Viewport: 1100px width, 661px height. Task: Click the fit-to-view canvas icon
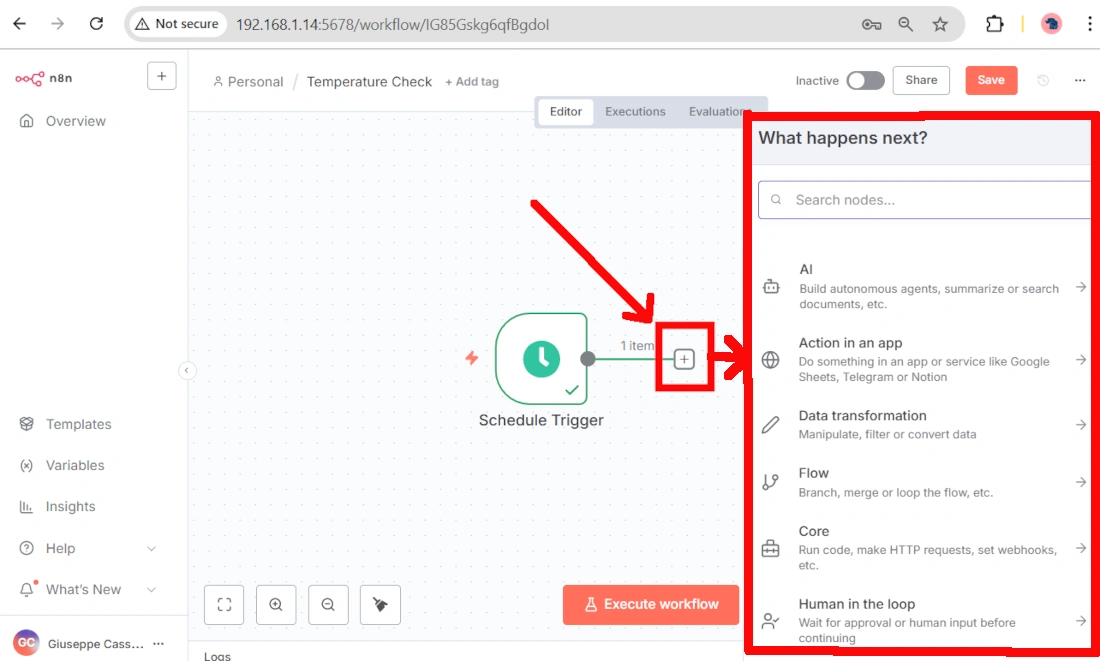tap(224, 604)
